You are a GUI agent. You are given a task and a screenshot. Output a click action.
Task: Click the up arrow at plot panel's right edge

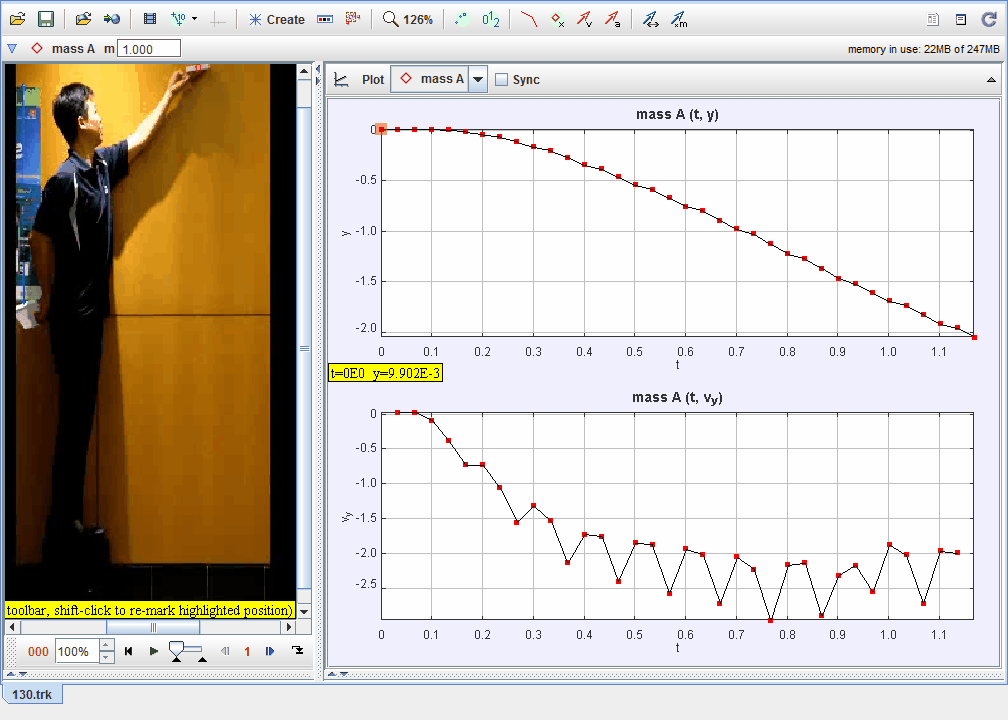pos(991,80)
